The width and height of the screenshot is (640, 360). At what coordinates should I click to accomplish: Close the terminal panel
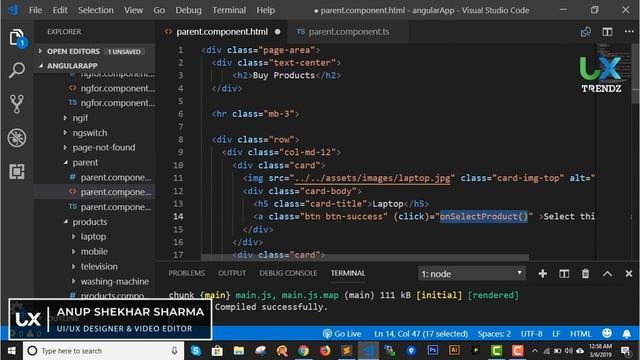629,273
